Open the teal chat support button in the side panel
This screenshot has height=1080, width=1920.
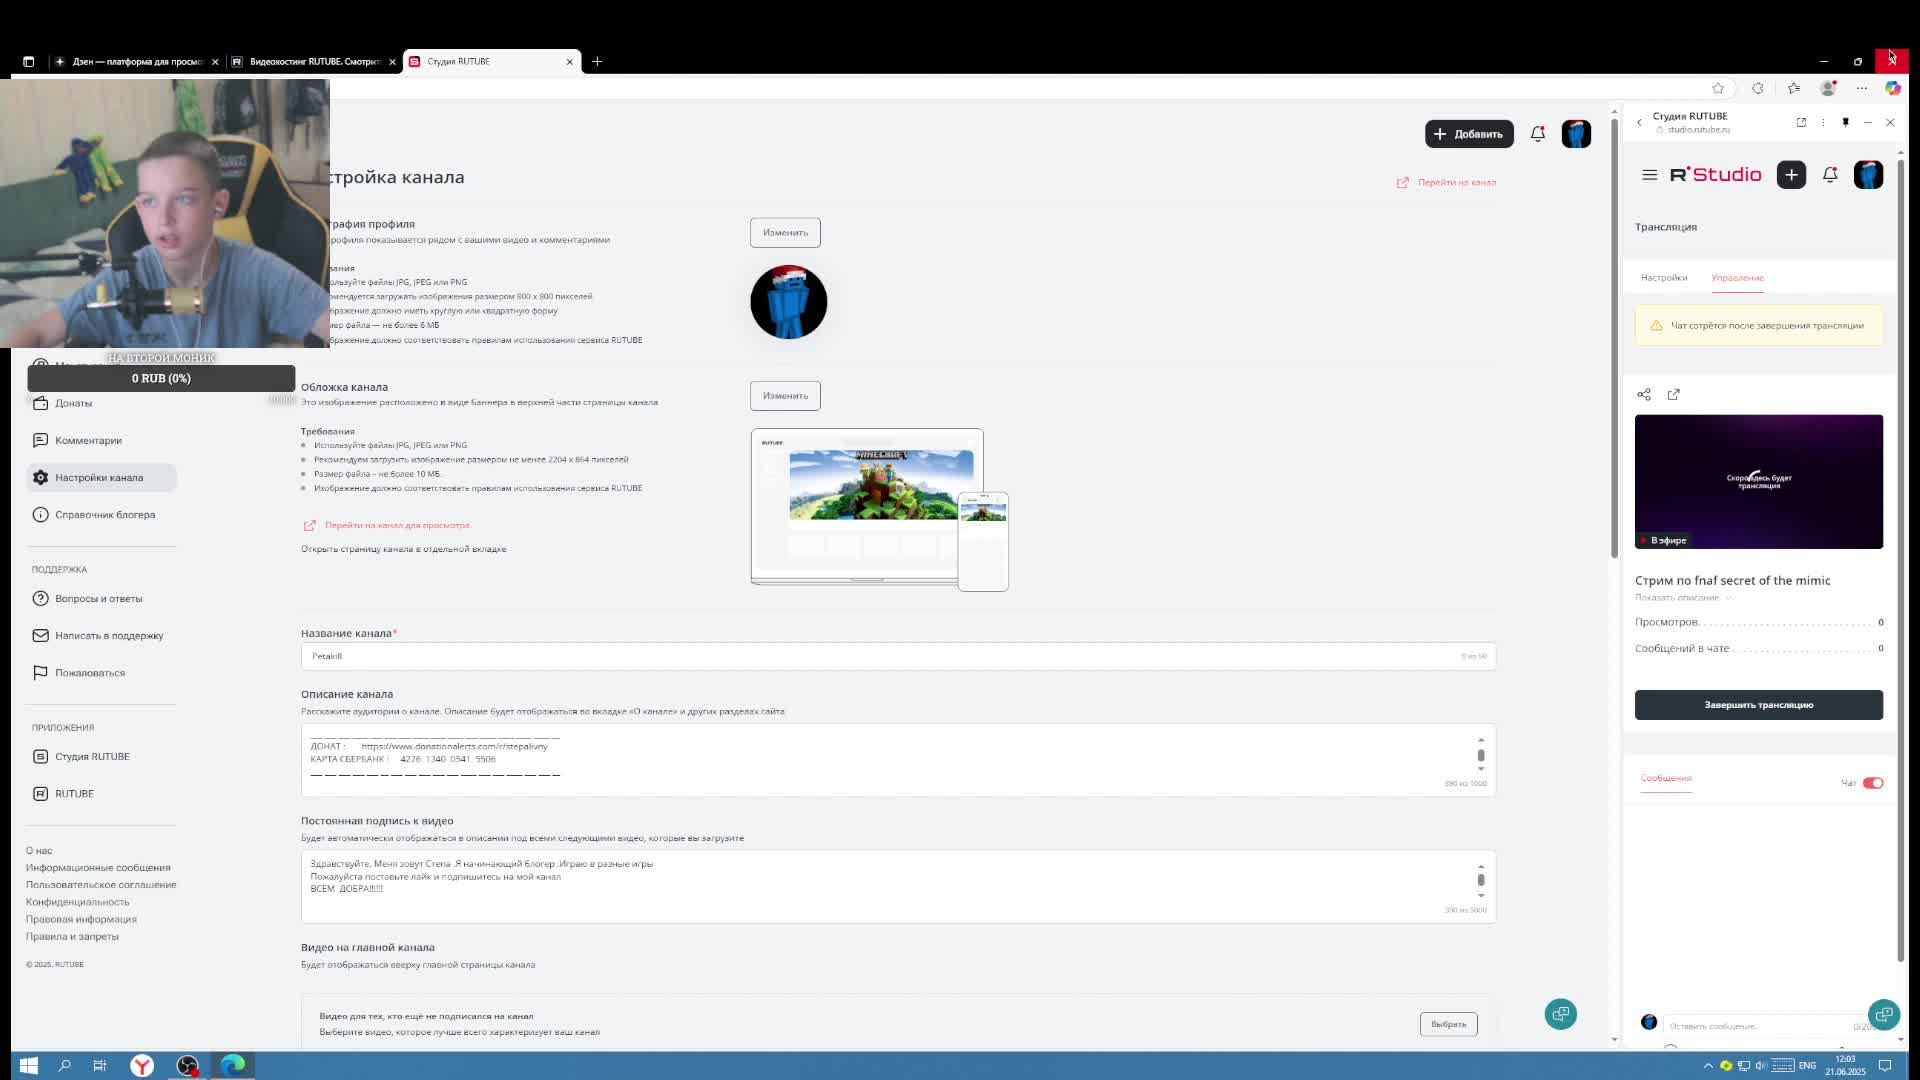point(1884,1014)
